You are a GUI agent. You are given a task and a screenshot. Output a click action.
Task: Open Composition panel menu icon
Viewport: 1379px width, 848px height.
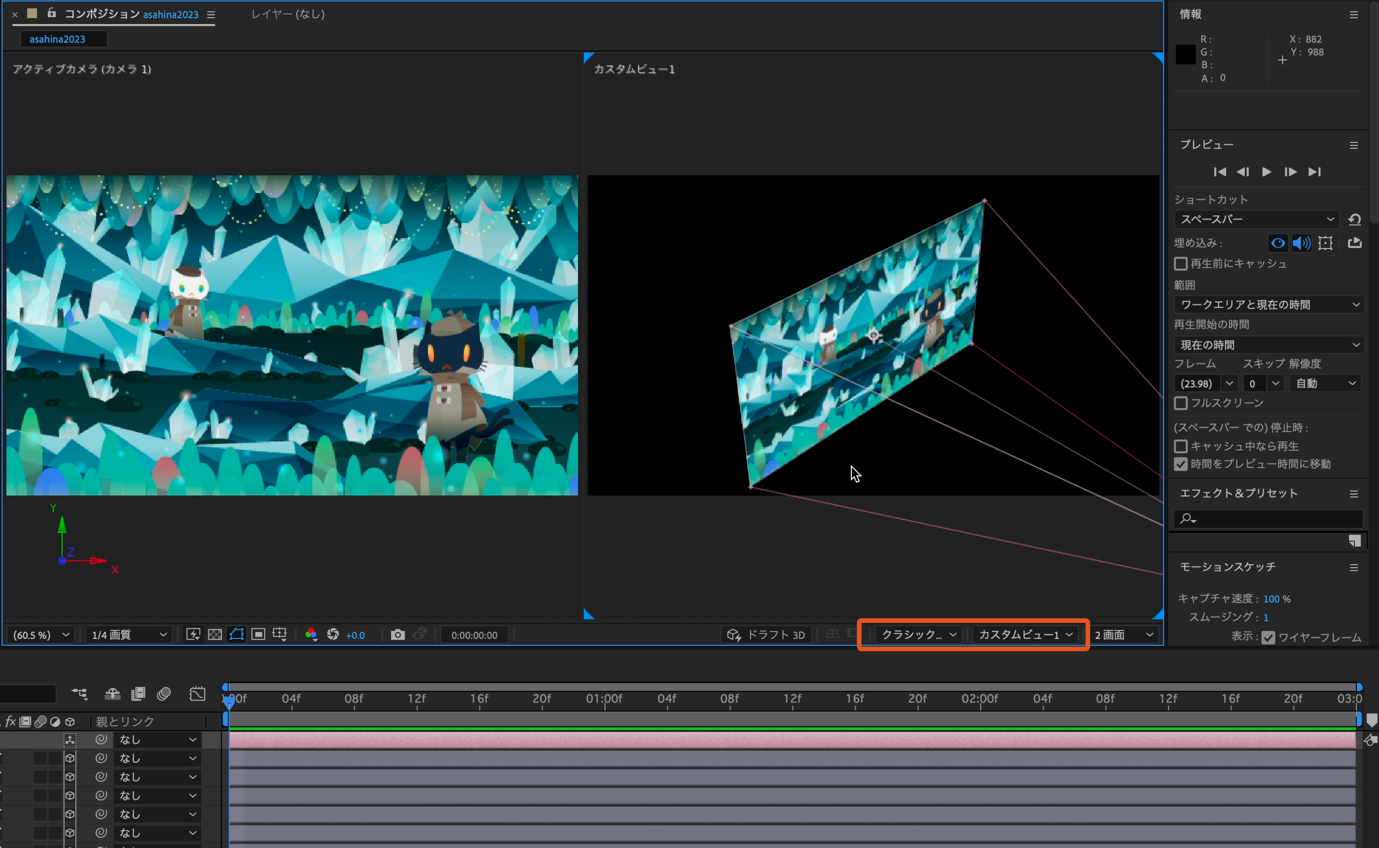coord(211,15)
